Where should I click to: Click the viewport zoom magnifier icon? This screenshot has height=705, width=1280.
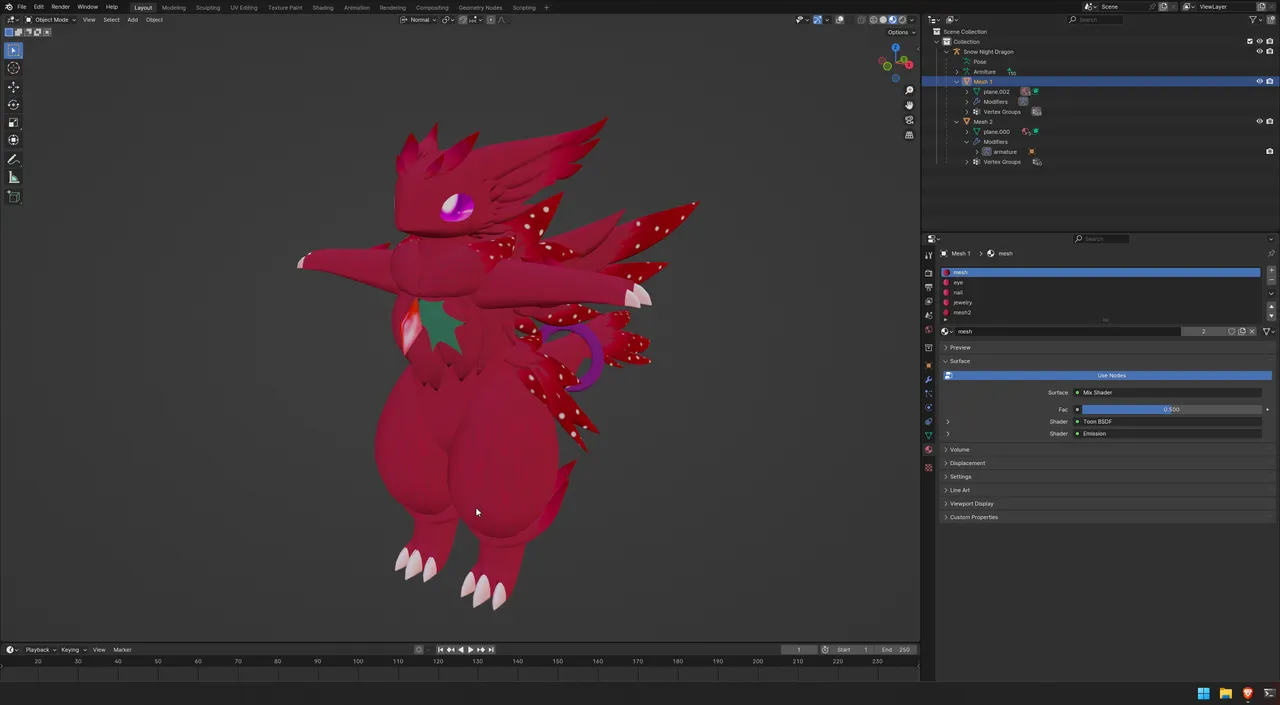click(x=909, y=91)
